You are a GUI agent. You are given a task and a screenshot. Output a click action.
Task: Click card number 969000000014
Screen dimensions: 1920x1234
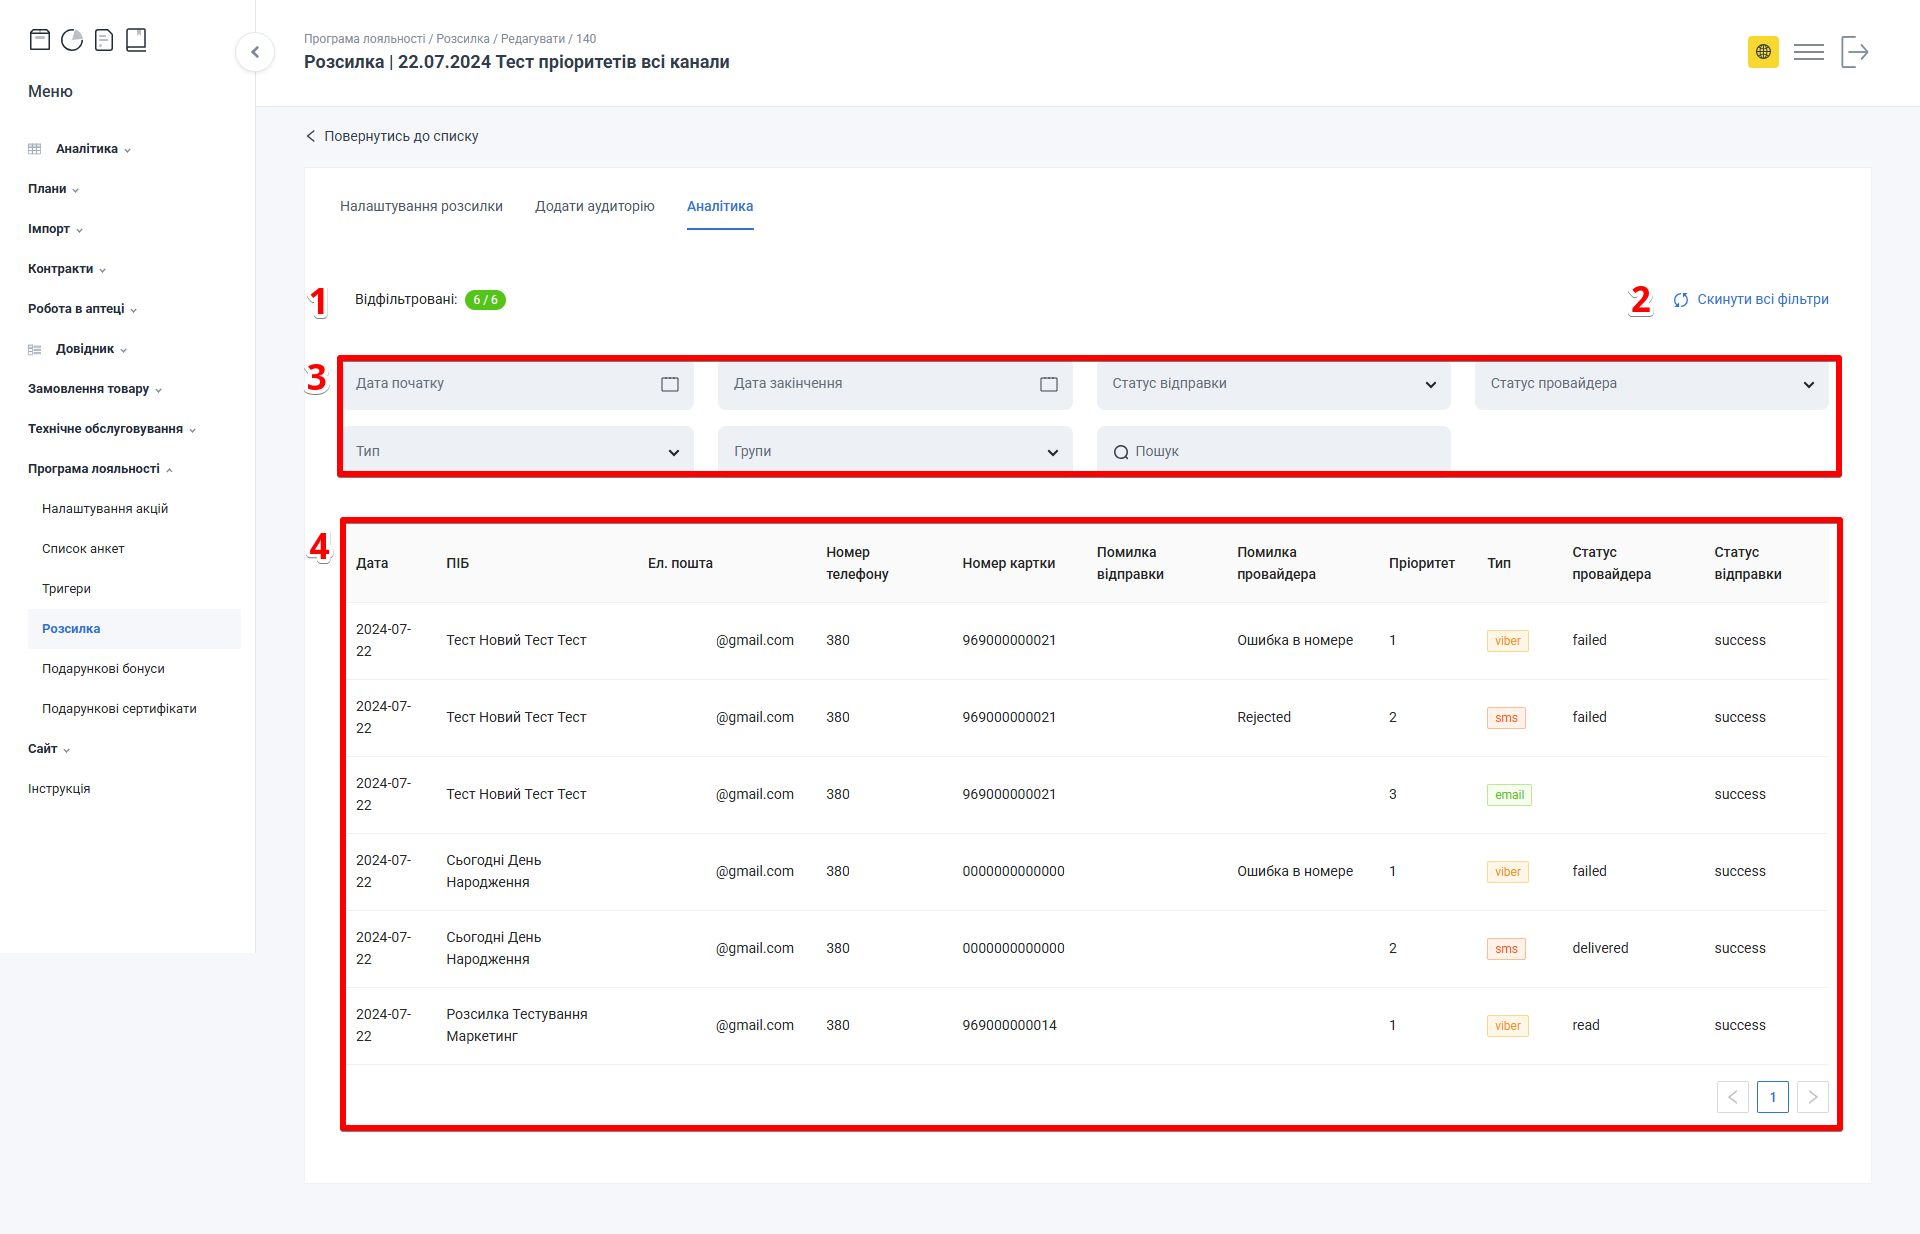click(1009, 1025)
